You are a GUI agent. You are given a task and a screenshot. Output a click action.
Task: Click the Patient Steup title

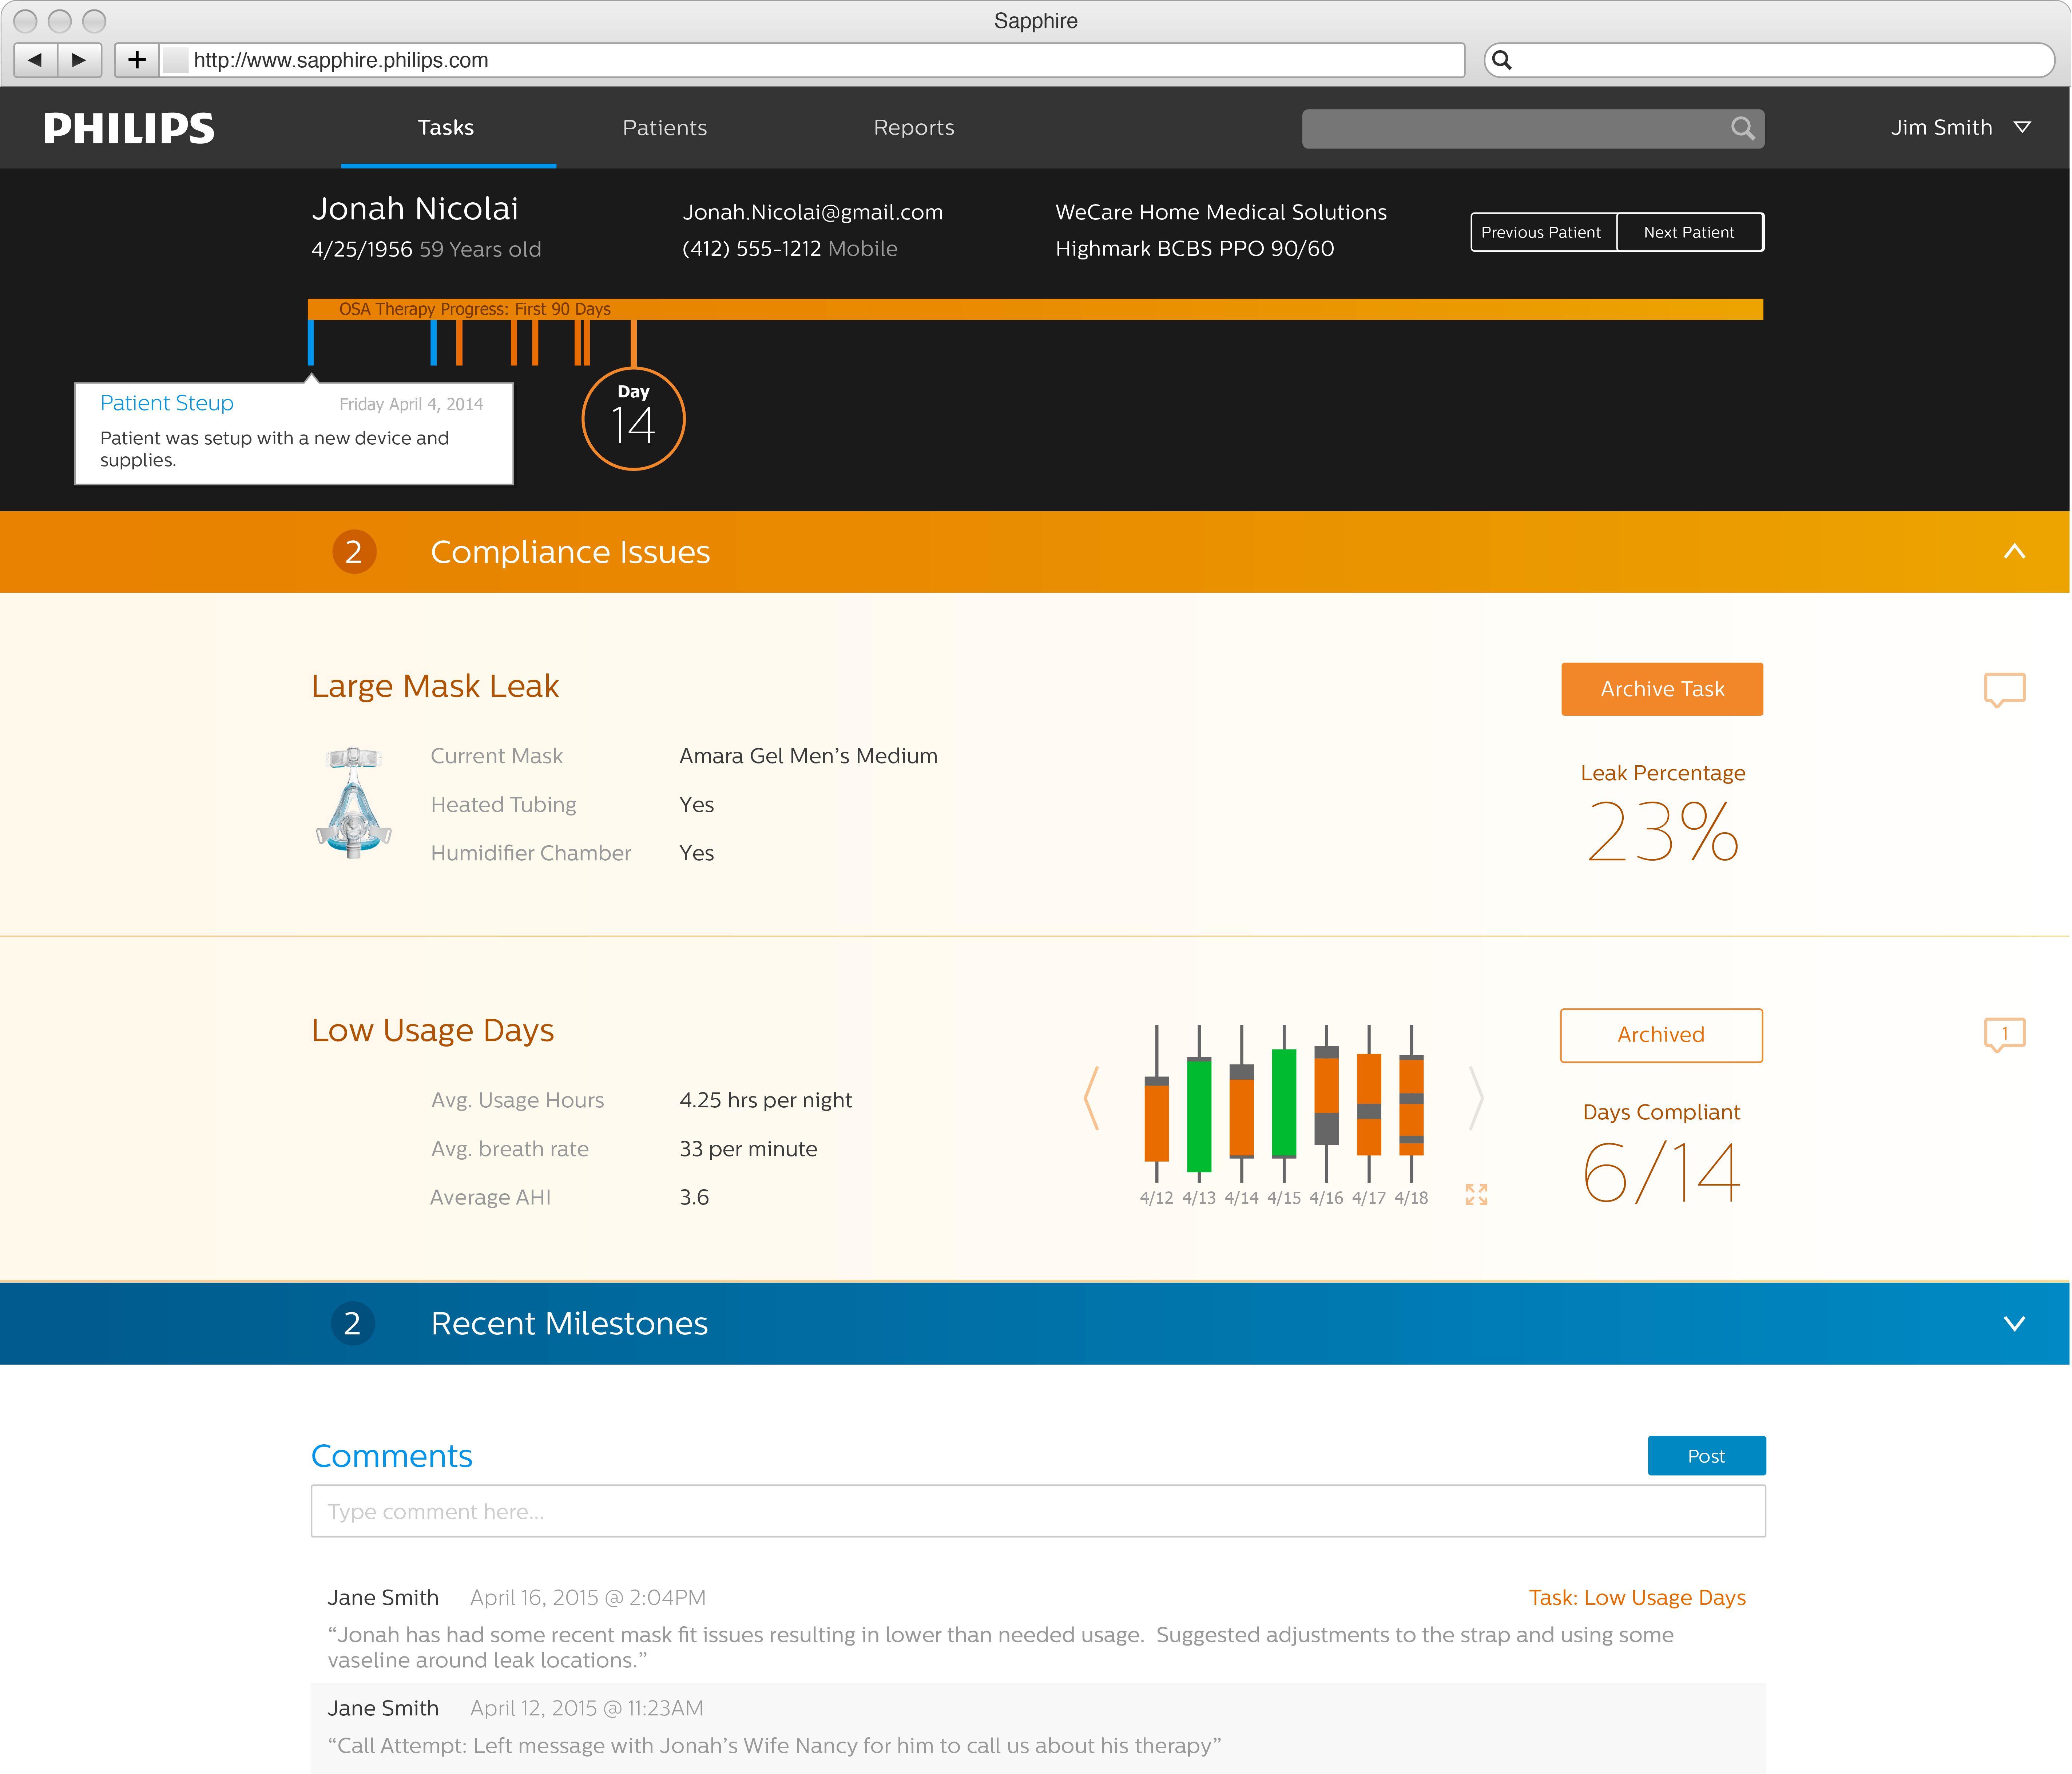(167, 403)
